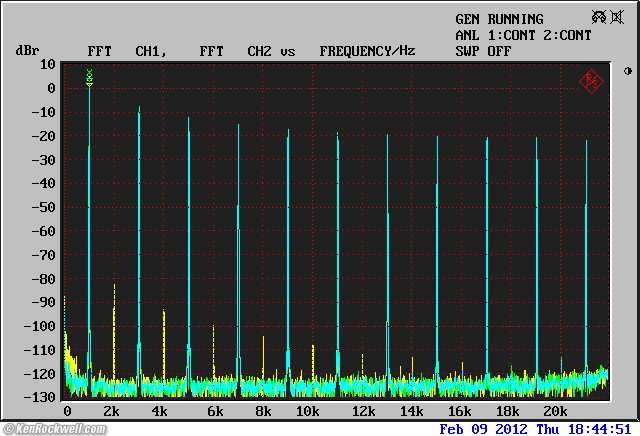Image resolution: width=640 pixels, height=436 pixels.
Task: Click the dBr unit label
Action: [x=27, y=50]
